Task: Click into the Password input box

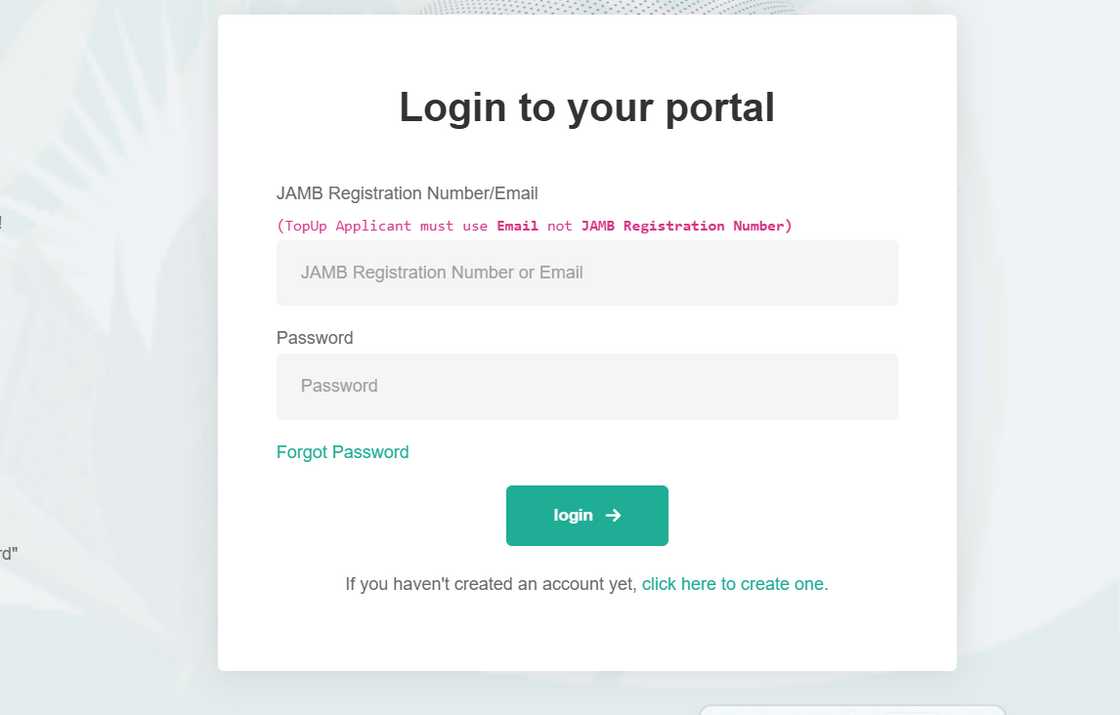Action: point(587,386)
